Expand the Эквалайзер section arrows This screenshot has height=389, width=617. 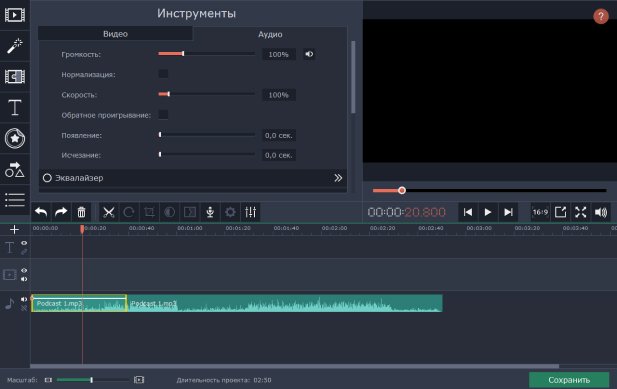click(338, 178)
